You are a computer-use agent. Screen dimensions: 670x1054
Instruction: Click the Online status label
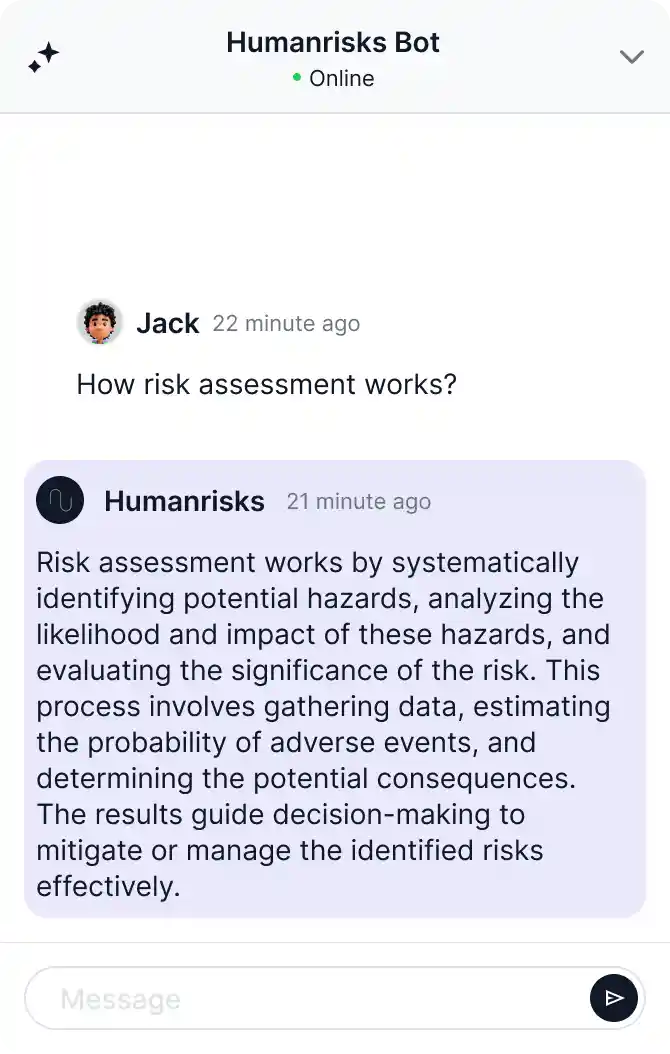tap(341, 78)
